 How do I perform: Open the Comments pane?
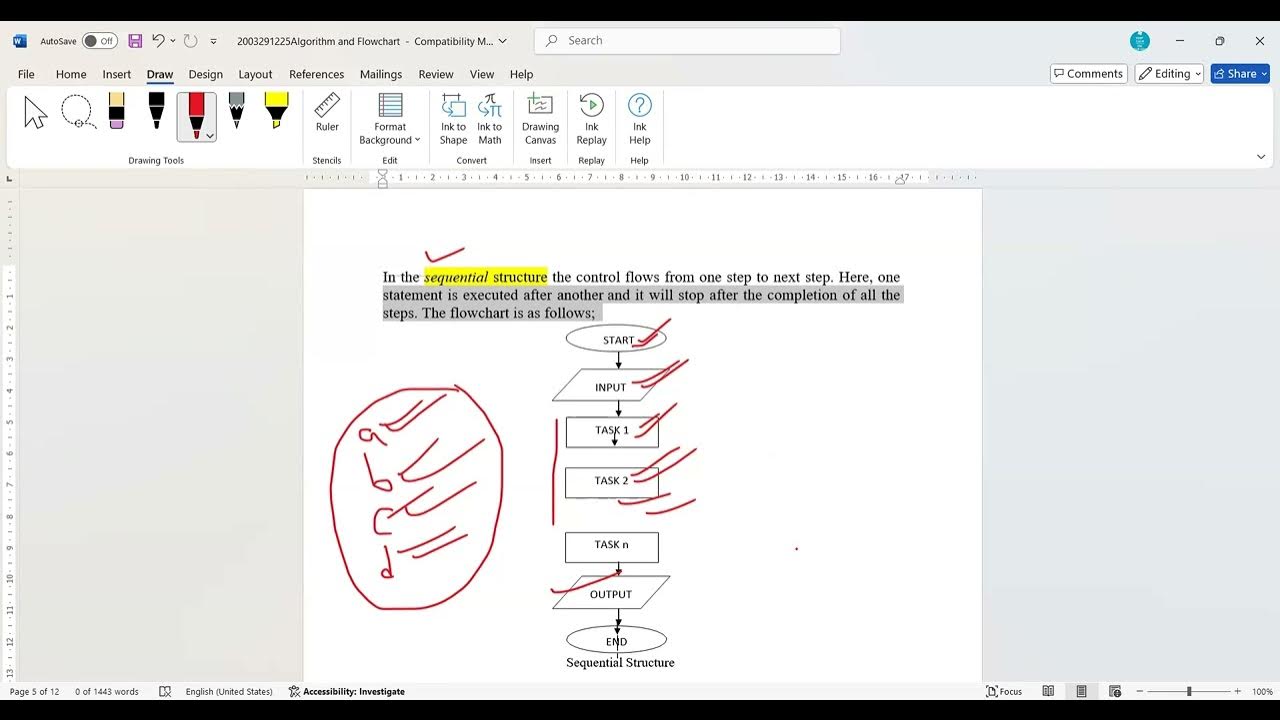tap(1089, 74)
